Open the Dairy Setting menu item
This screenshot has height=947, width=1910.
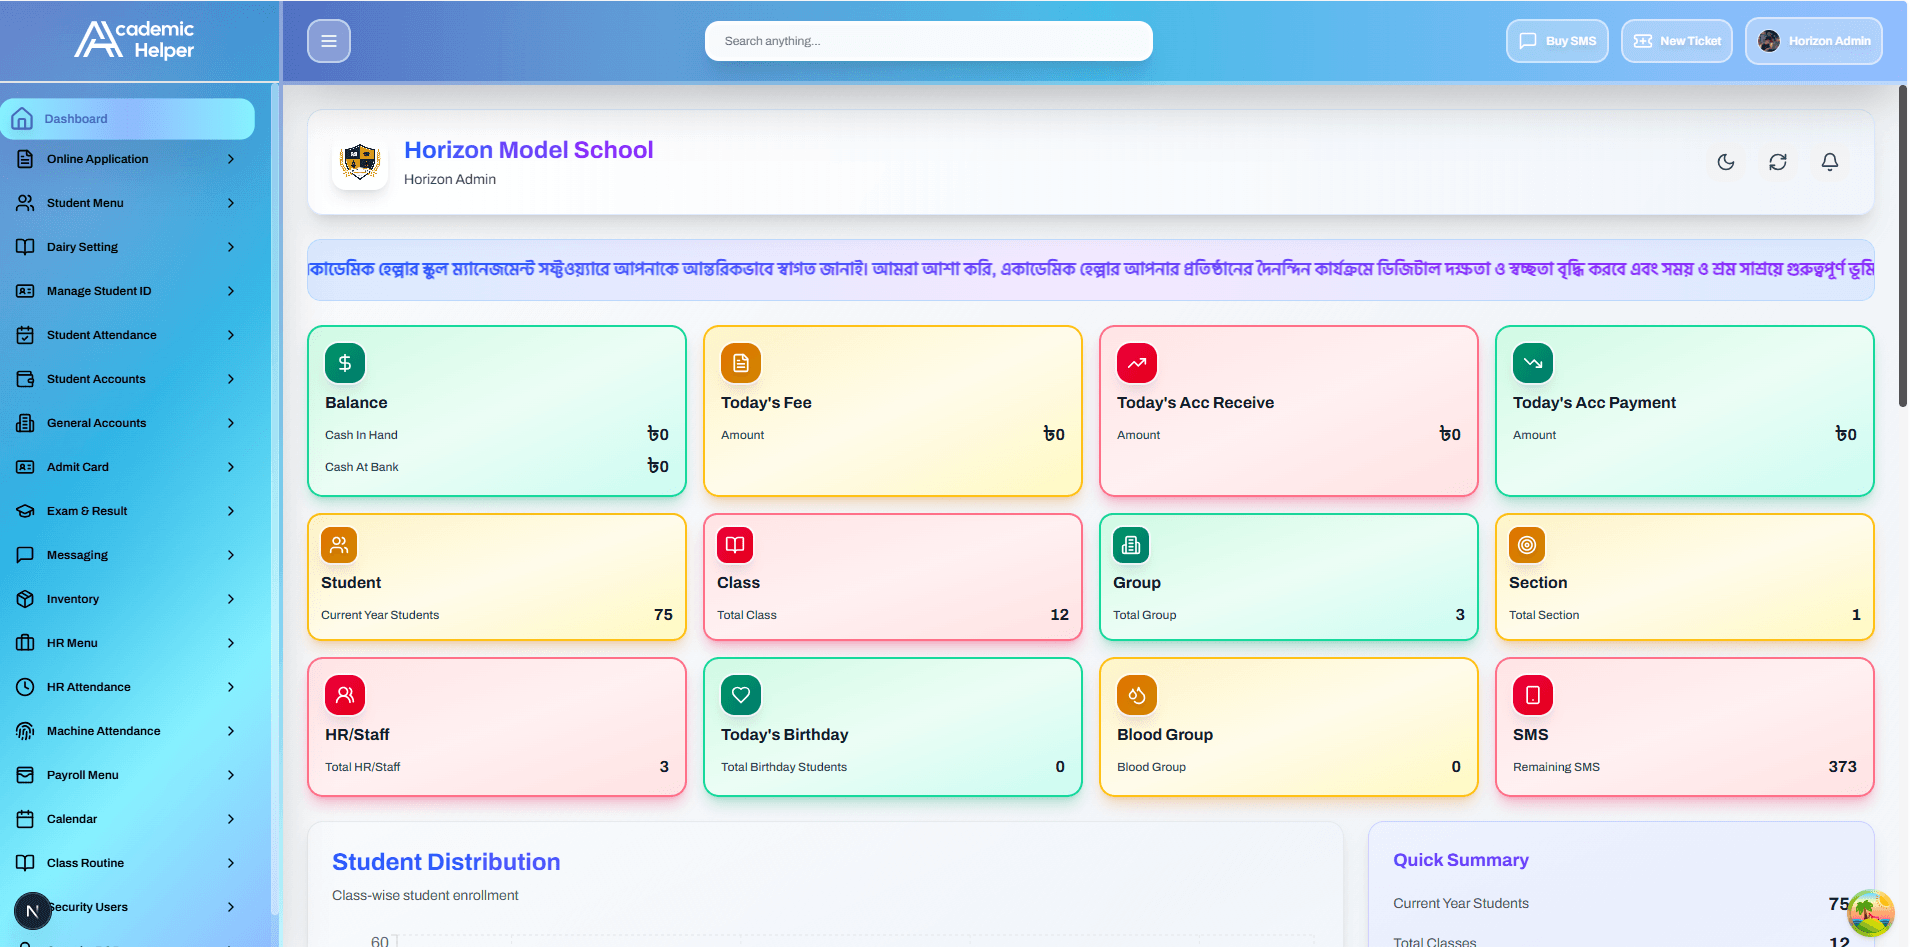[128, 247]
